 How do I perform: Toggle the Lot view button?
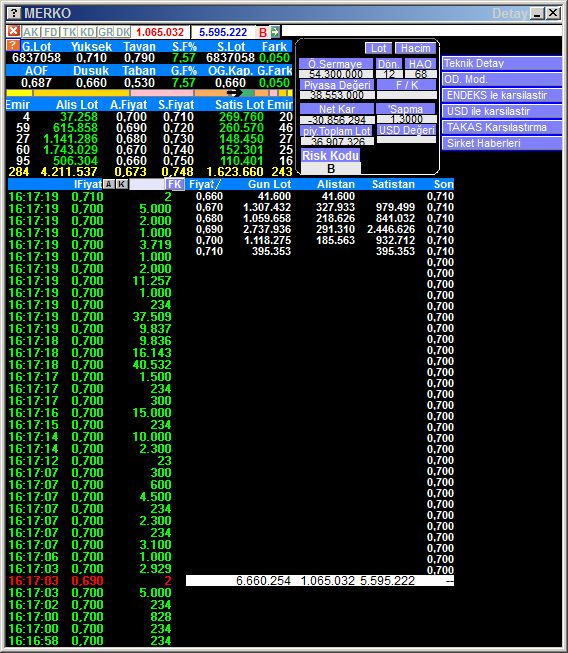[x=378, y=48]
